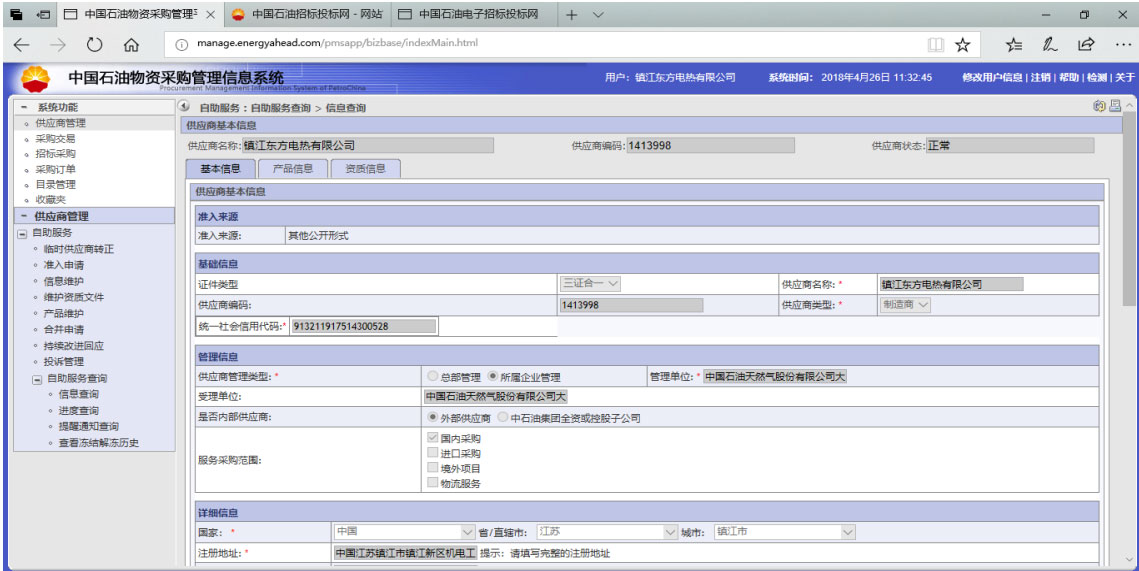Click the share icon in browser toolbar
This screenshot has width=1139, height=571.
point(1085,44)
